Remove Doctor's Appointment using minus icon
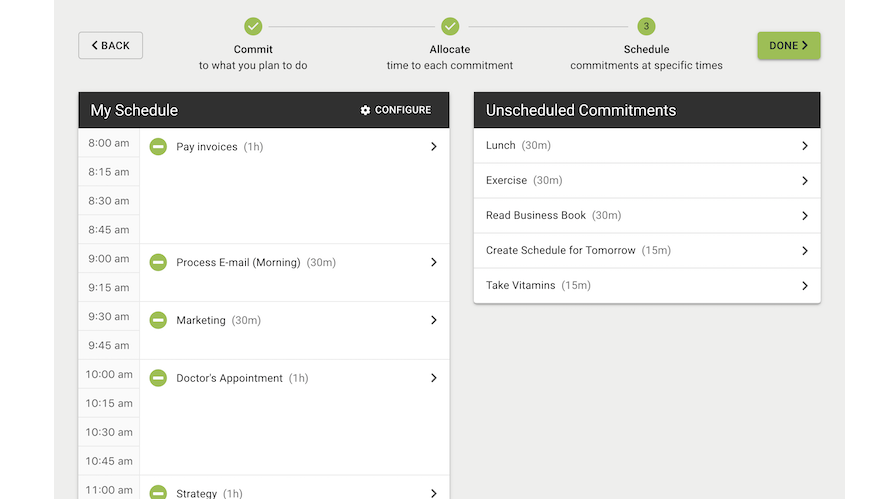This screenshot has width=890, height=500. click(x=158, y=378)
